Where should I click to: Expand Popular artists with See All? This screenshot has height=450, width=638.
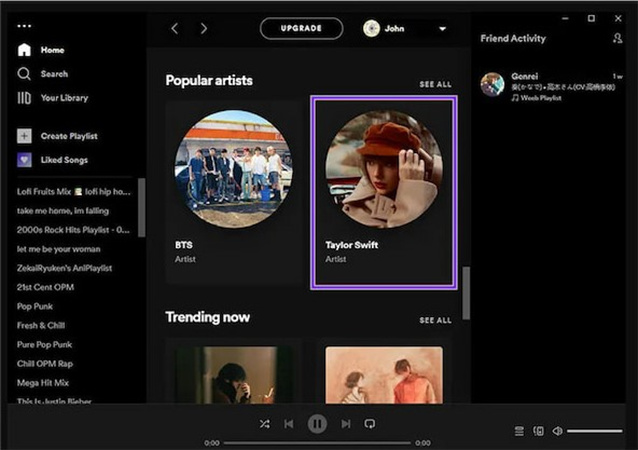pyautogui.click(x=435, y=84)
